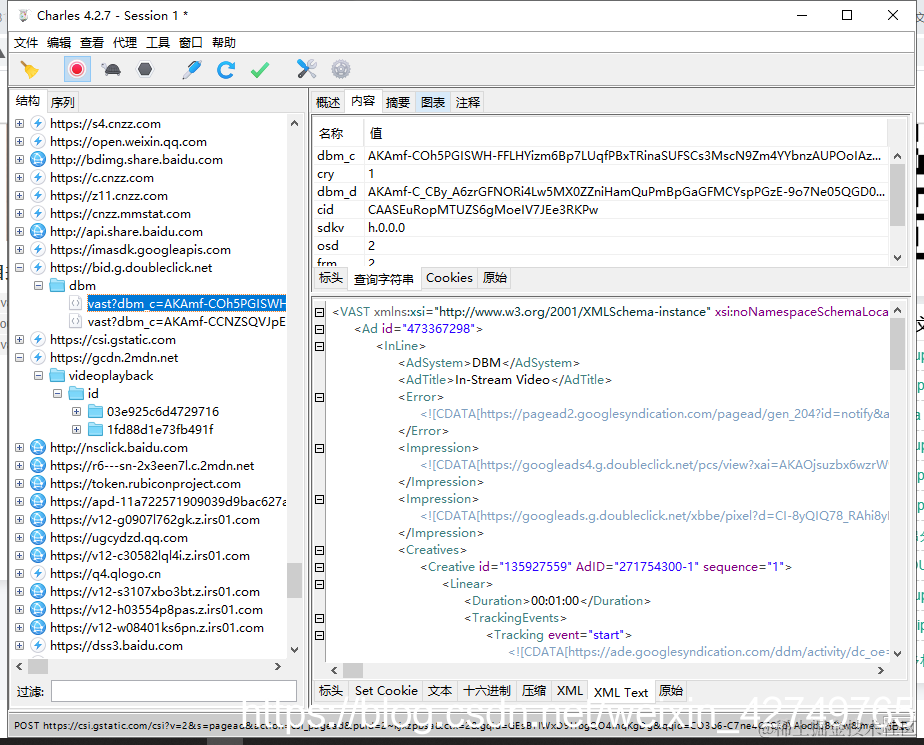
Task: Switch to the 图表 tab
Action: point(433,103)
